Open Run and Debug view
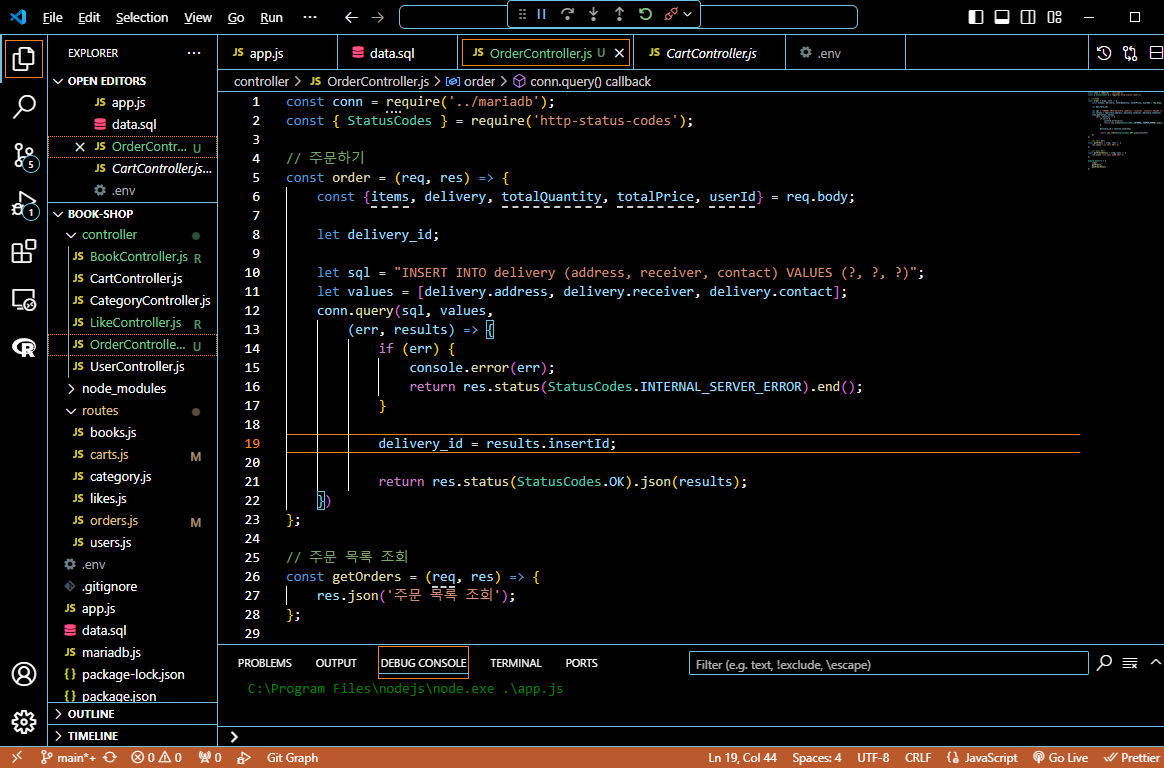Image resolution: width=1164 pixels, height=768 pixels. click(x=24, y=204)
